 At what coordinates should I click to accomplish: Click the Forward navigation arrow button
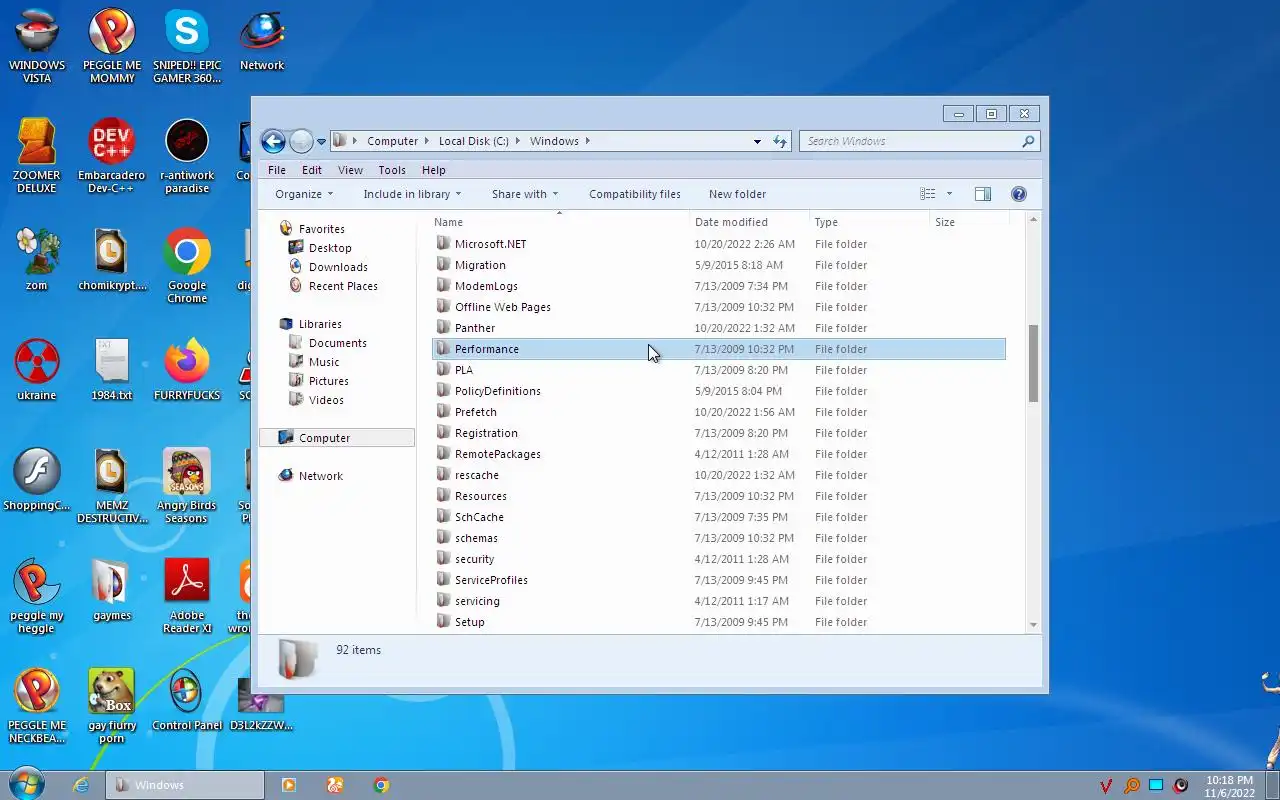301,141
